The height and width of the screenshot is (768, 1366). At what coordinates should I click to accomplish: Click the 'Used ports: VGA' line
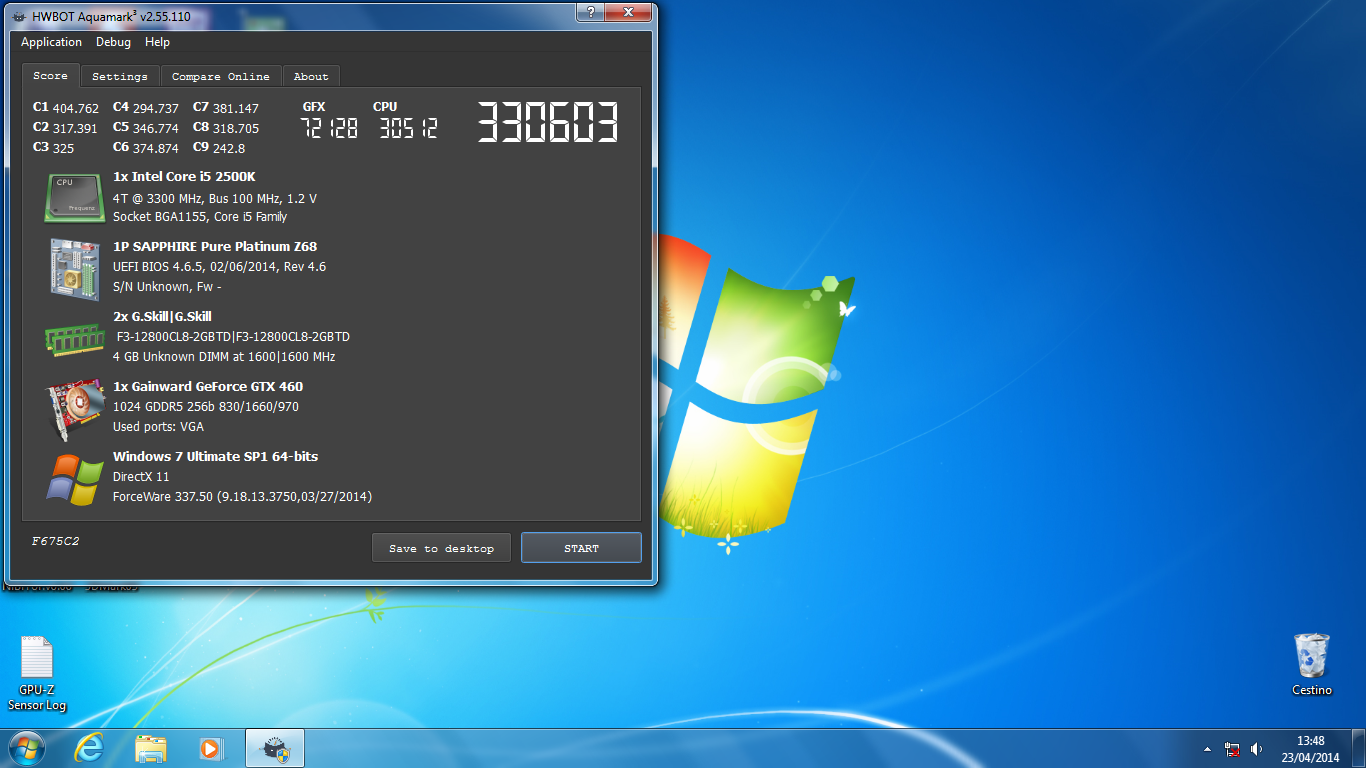tap(160, 427)
